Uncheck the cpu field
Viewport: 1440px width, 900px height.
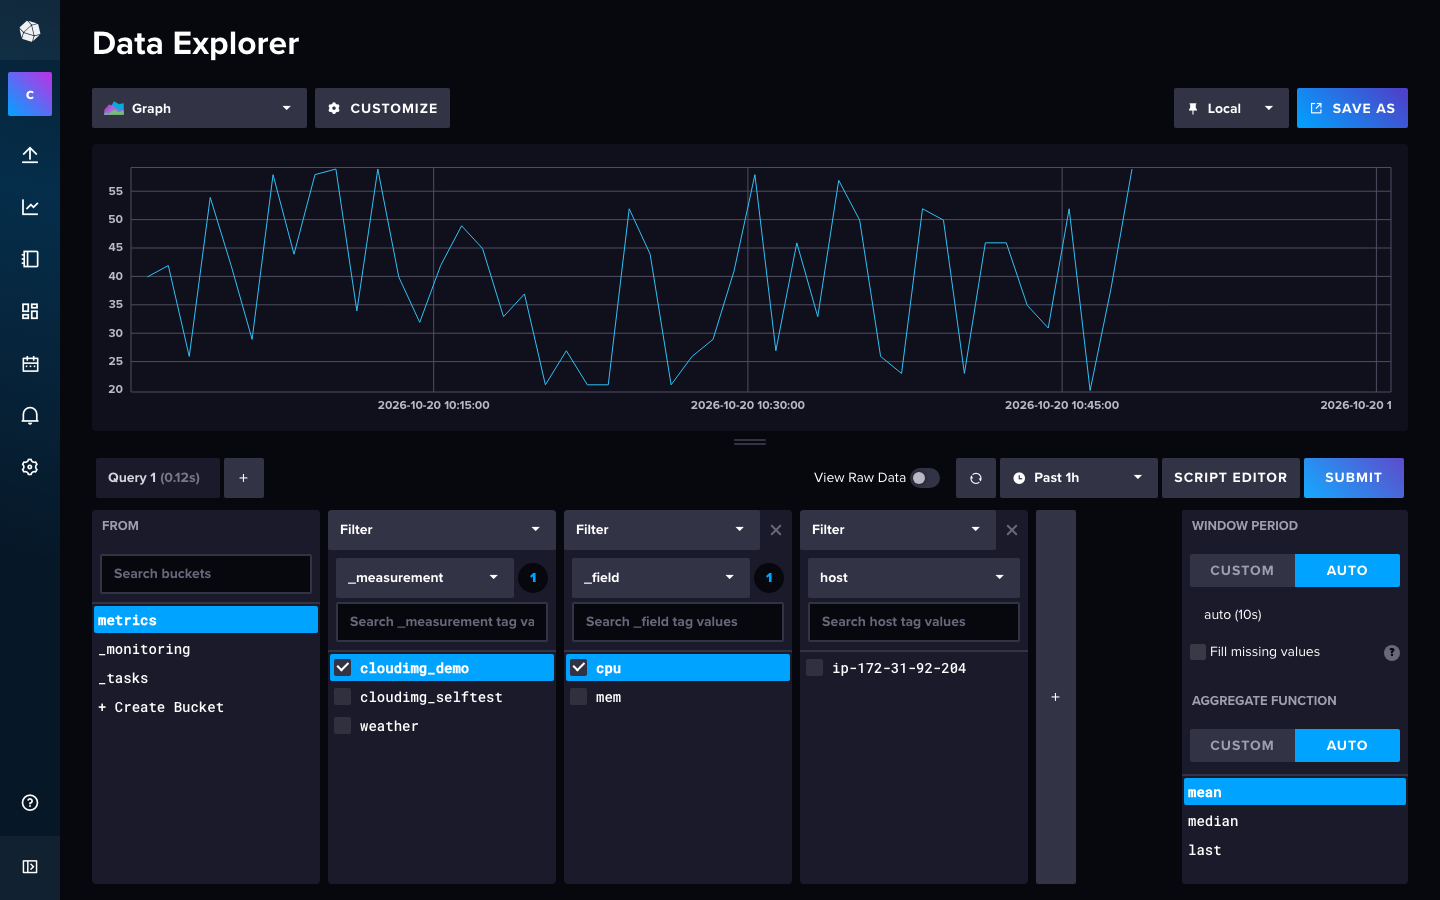click(579, 667)
